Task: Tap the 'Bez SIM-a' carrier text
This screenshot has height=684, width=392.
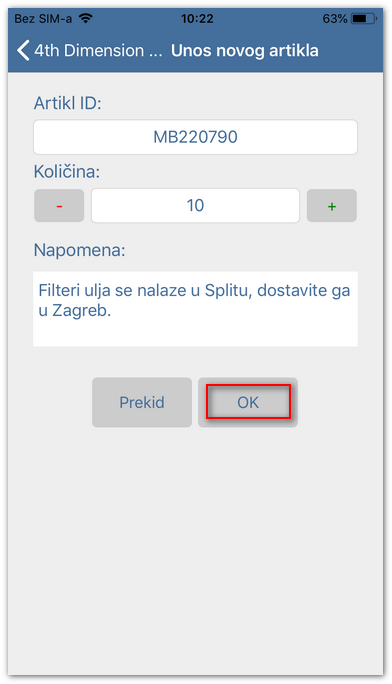Action: [x=43, y=18]
